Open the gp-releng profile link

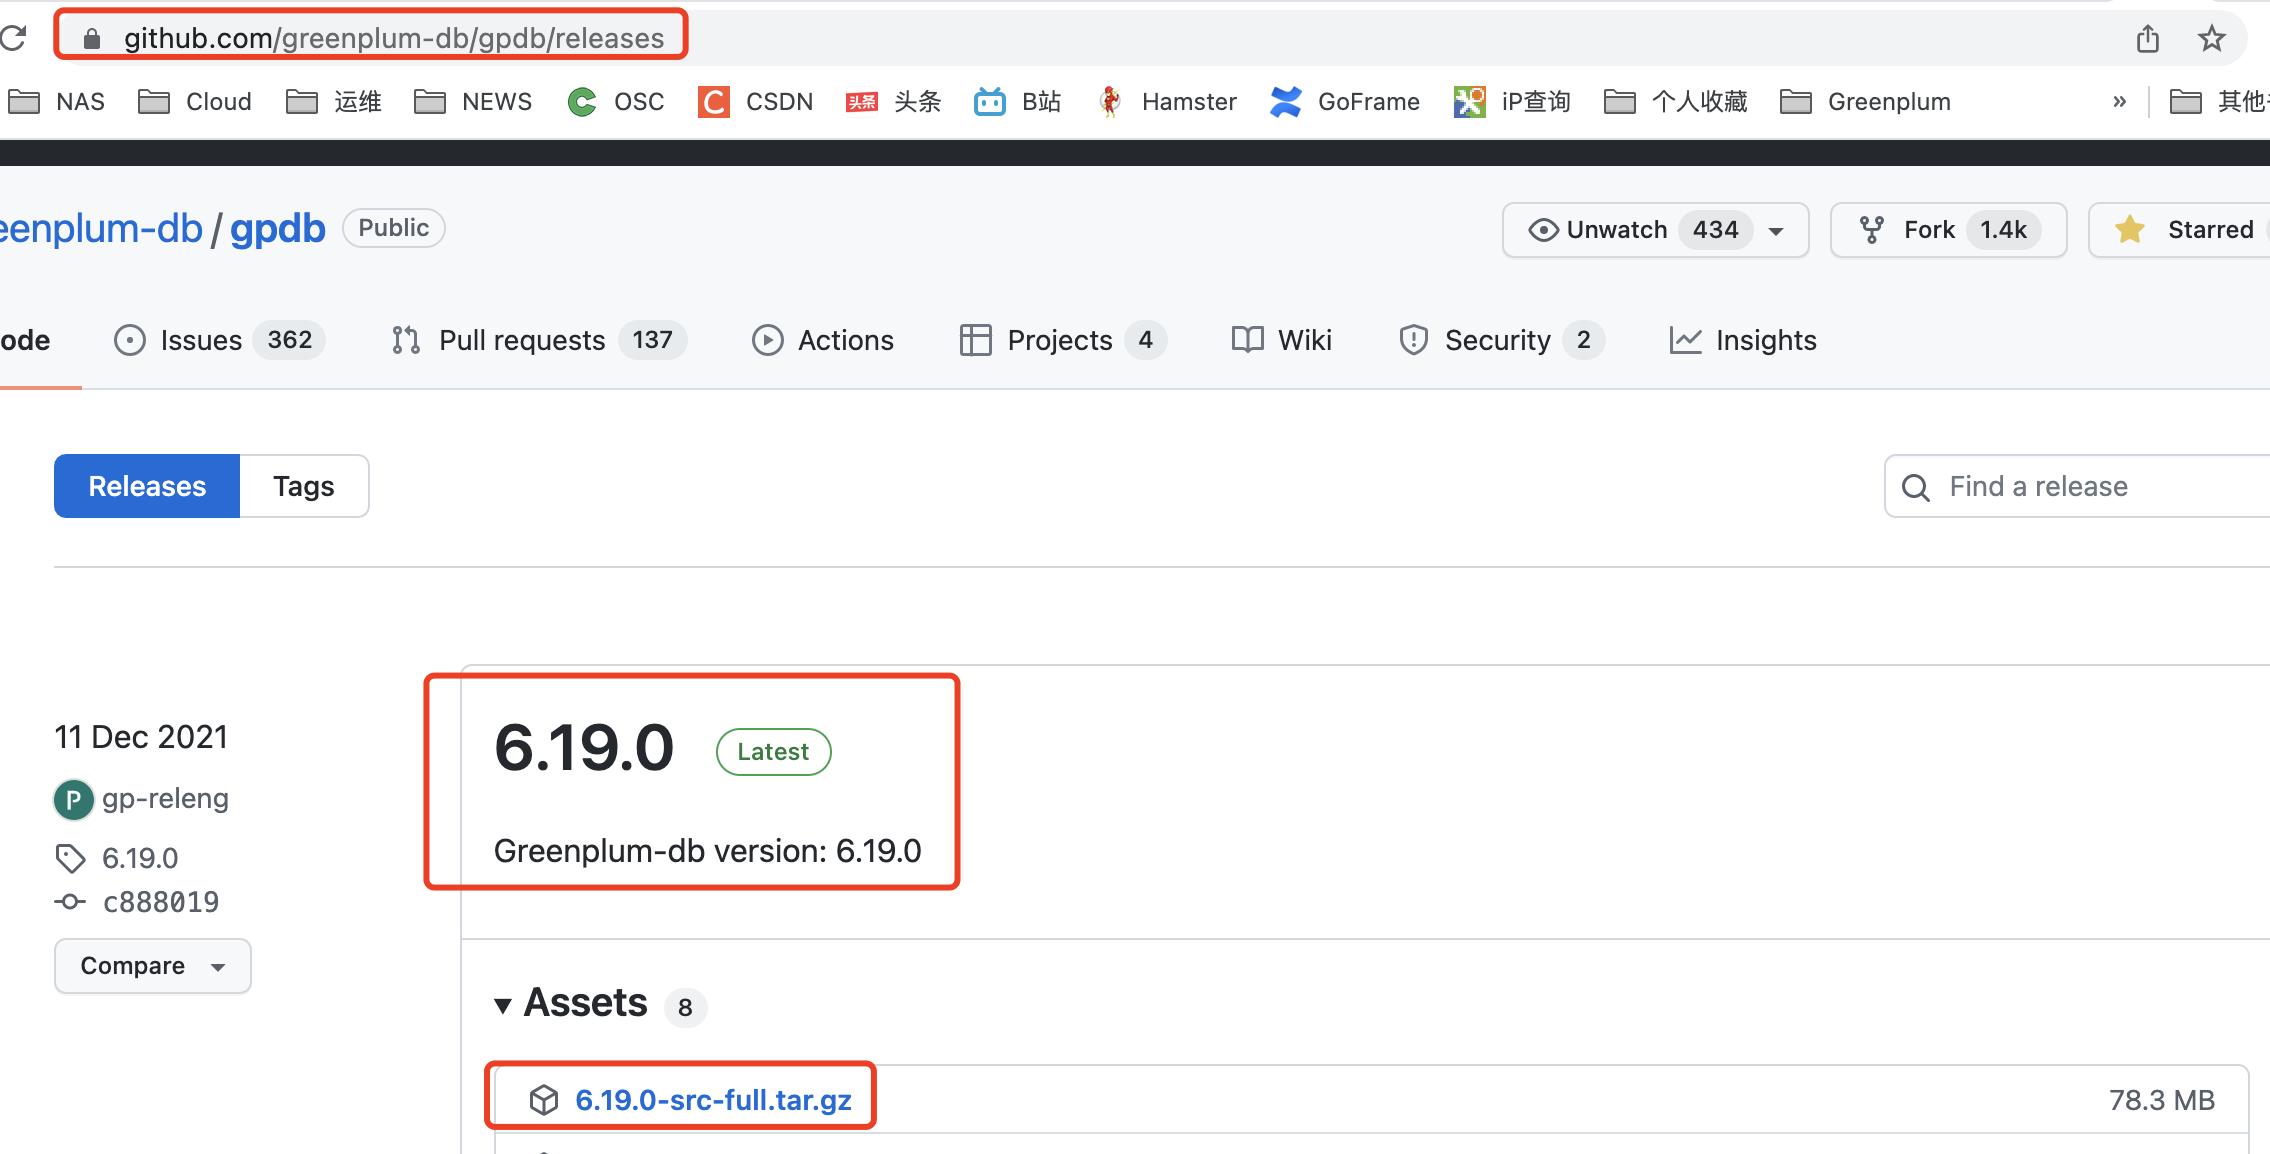point(166,798)
